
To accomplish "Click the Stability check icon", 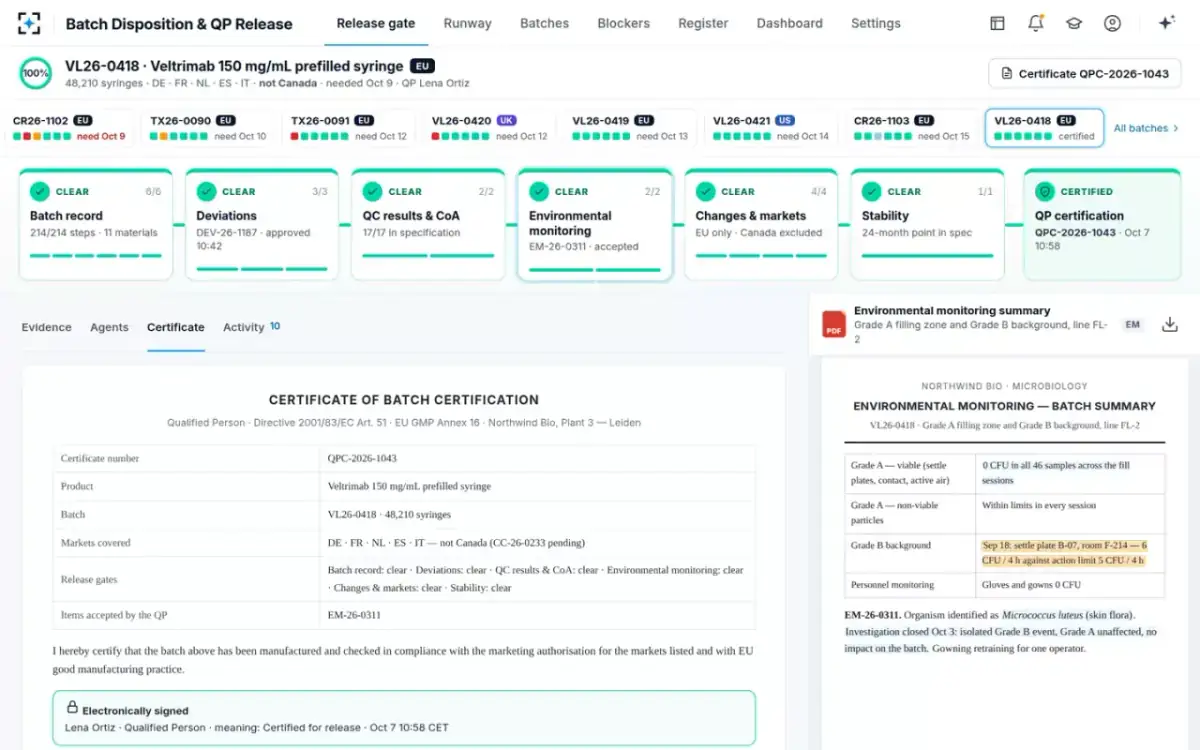I will pyautogui.click(x=871, y=191).
